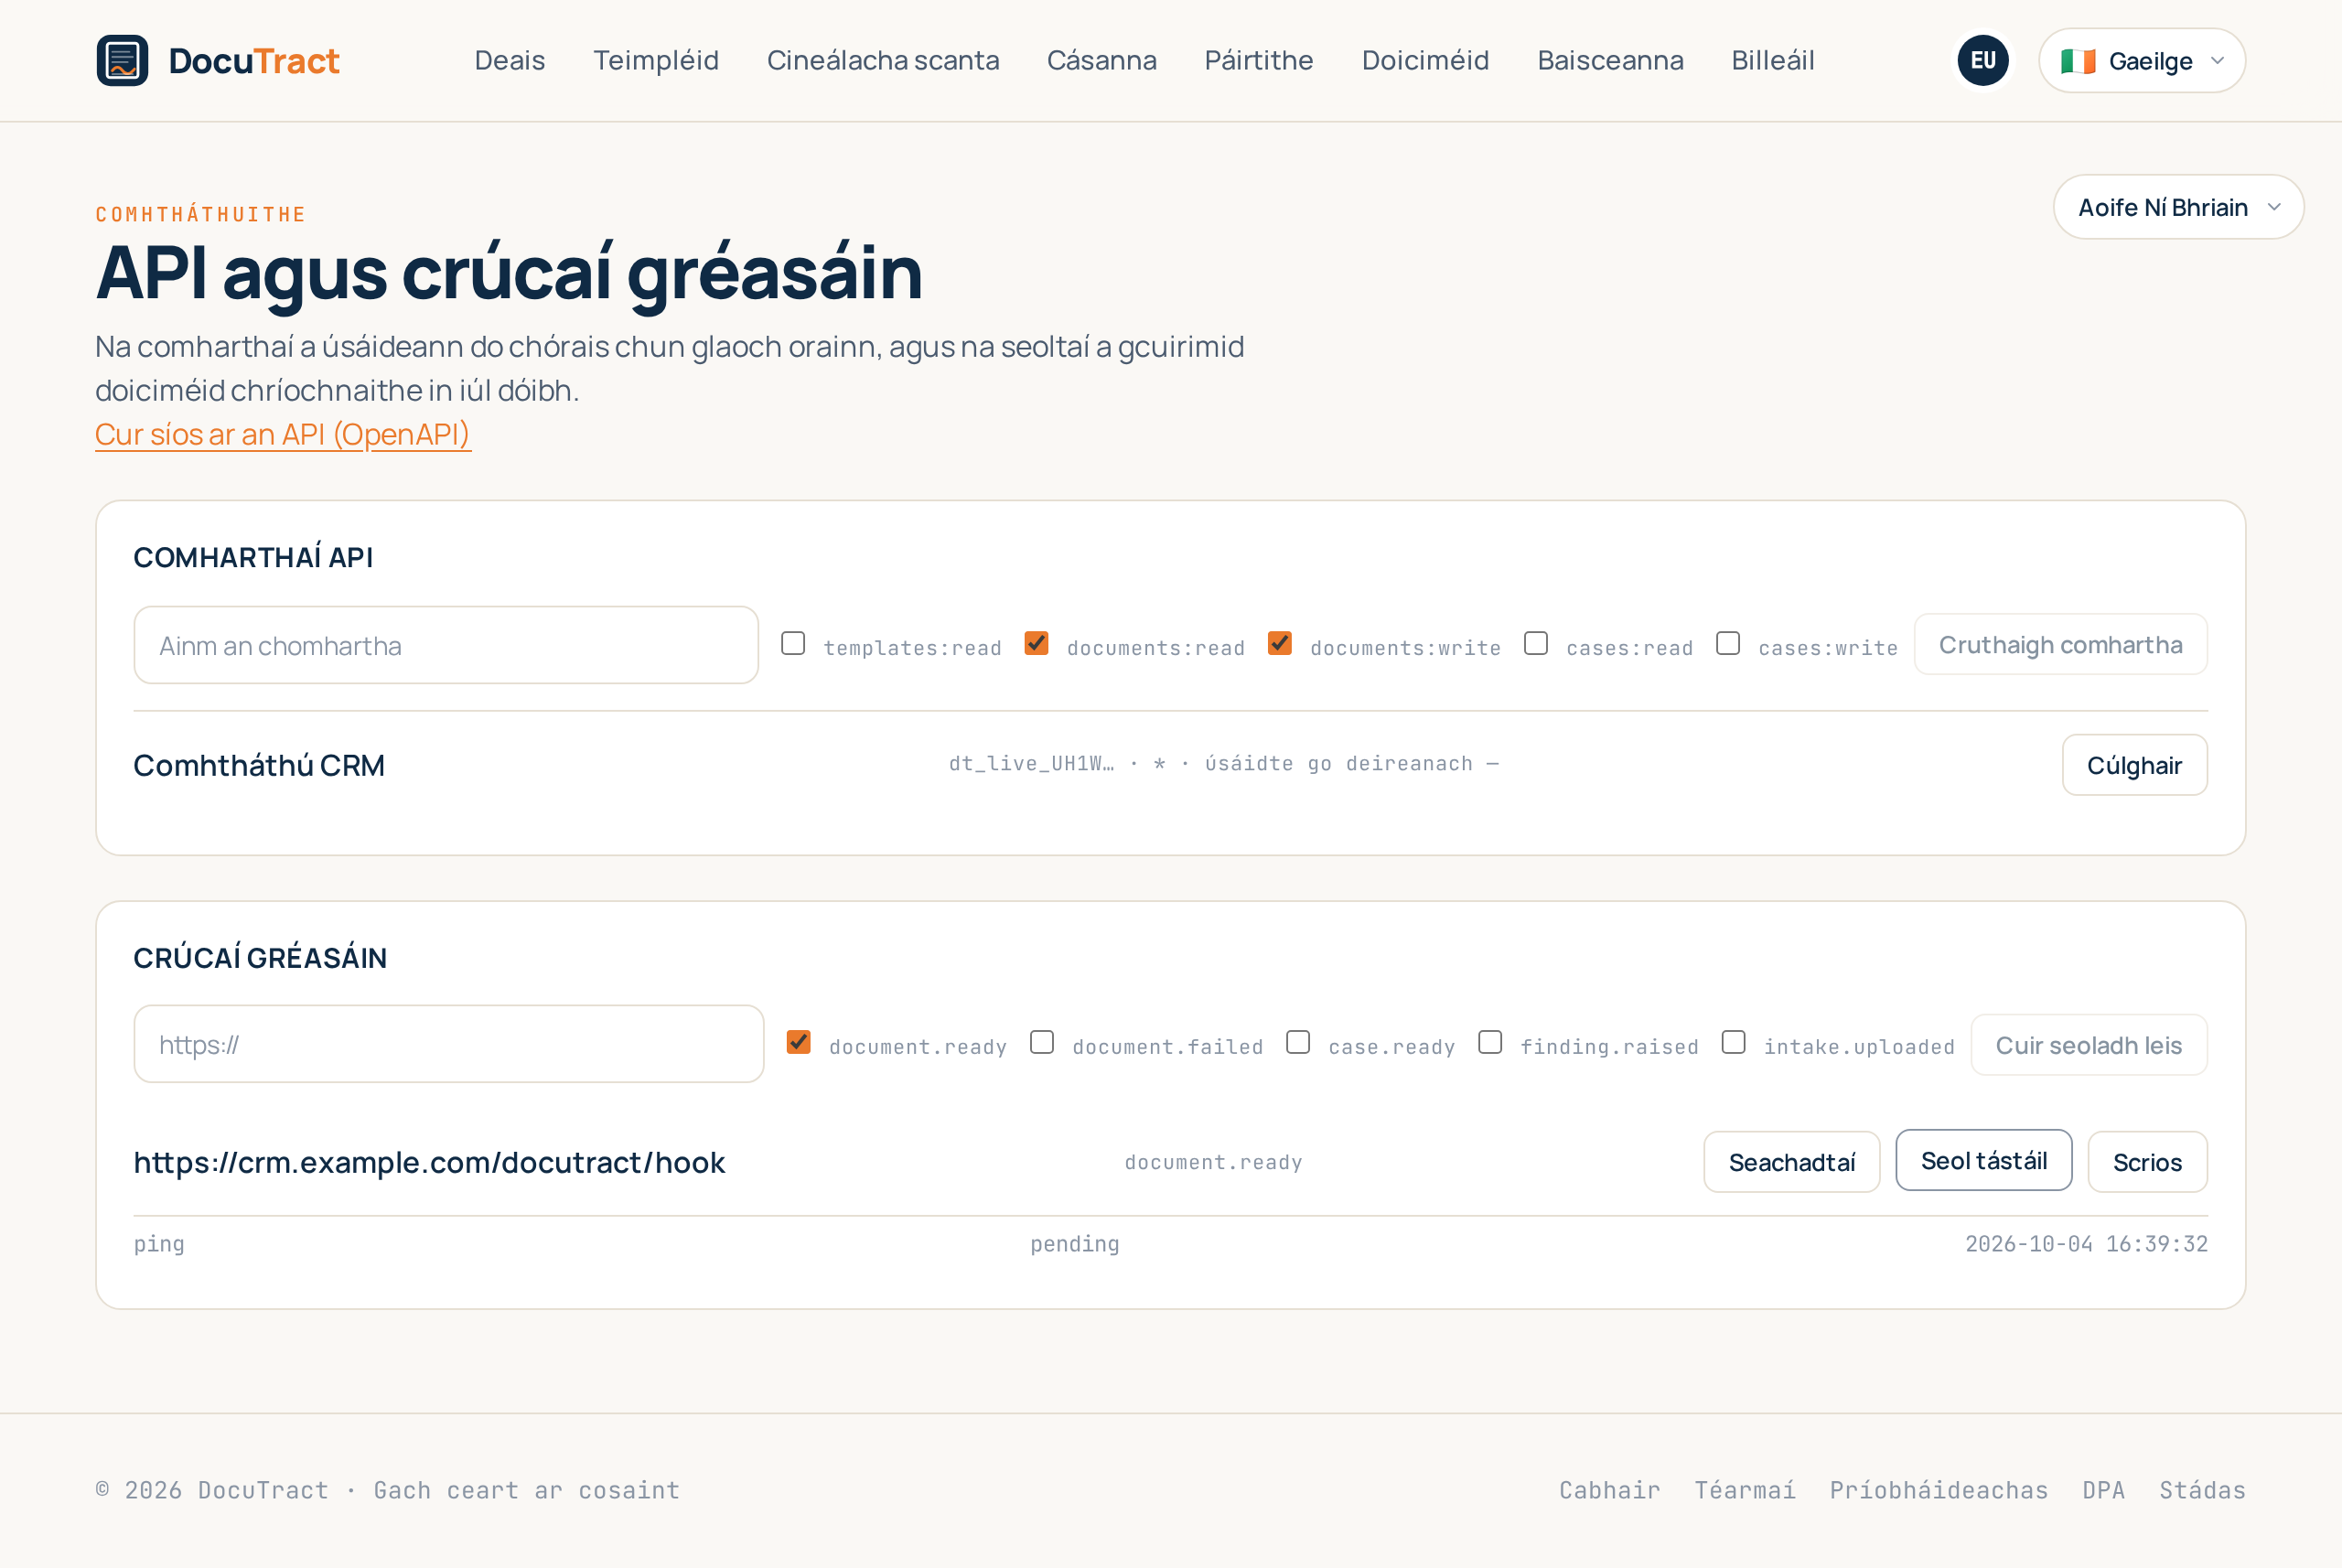Screen dimensions: 2342x1568
Task: Click the DocuTract logo icon
Action: (x=122, y=60)
